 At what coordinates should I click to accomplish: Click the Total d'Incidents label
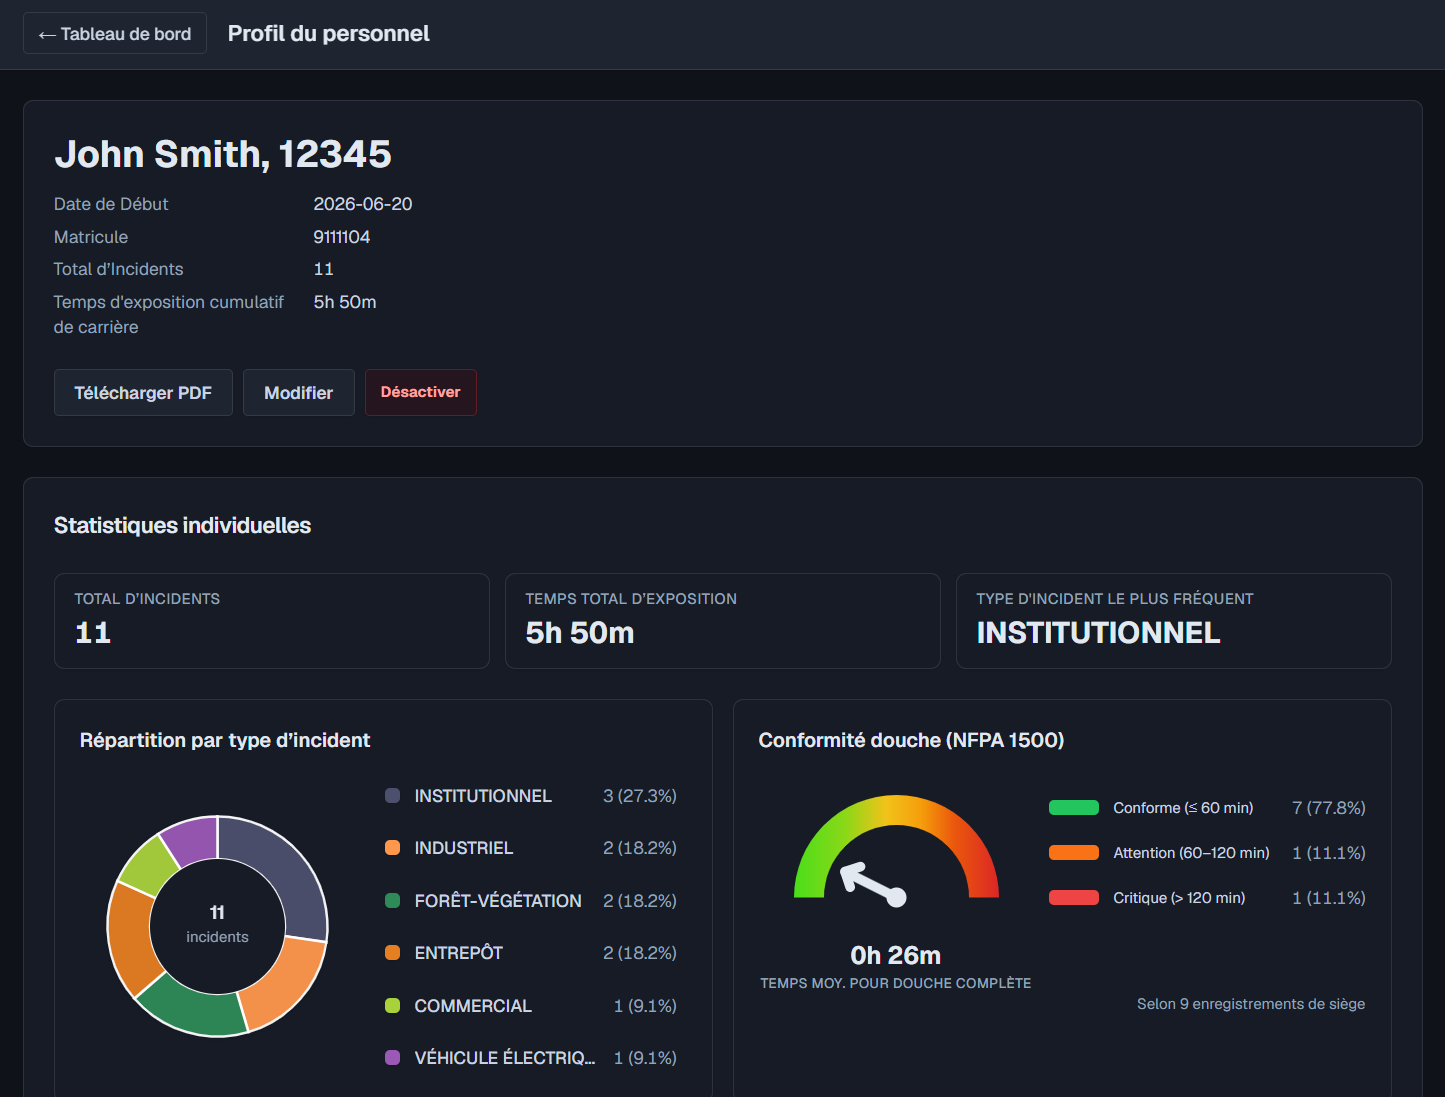click(x=119, y=269)
